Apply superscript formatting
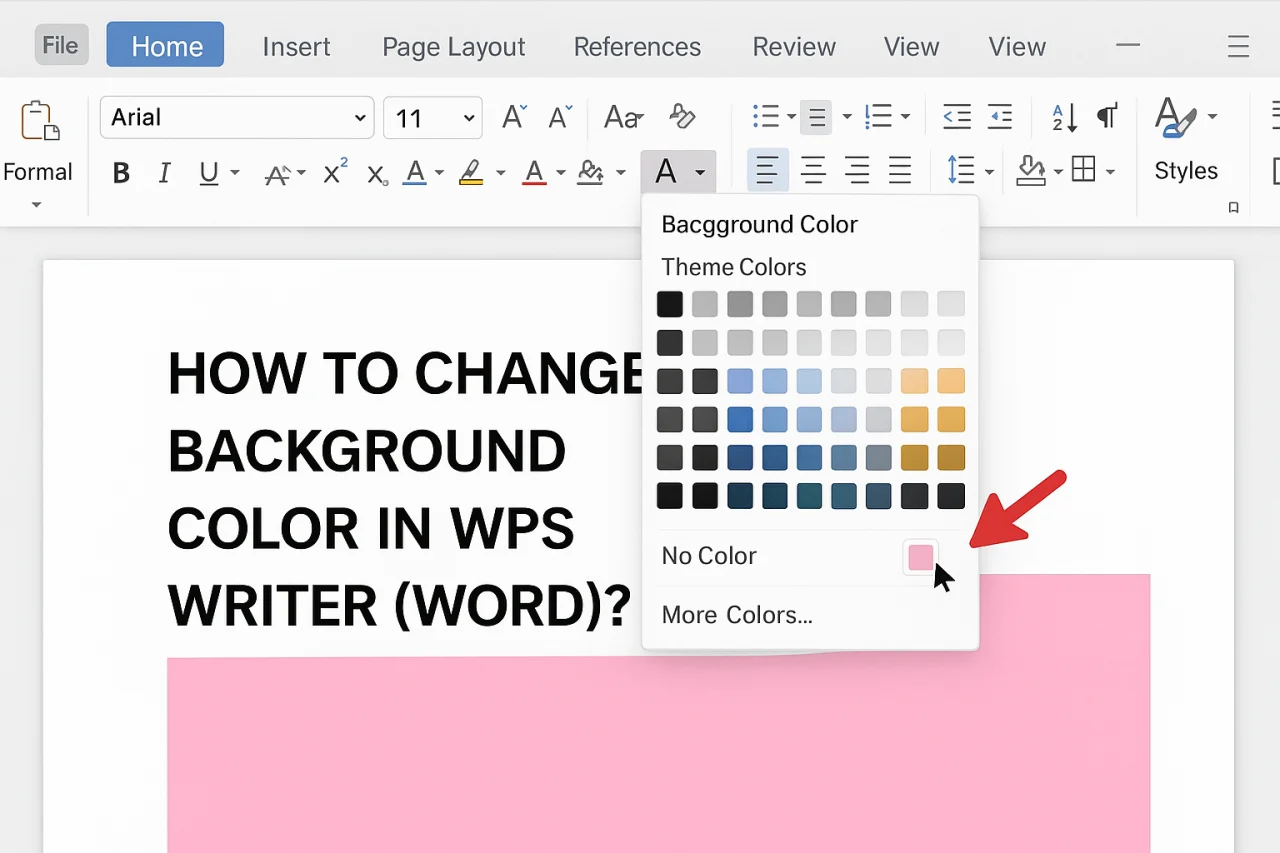This screenshot has height=853, width=1280. (x=335, y=172)
